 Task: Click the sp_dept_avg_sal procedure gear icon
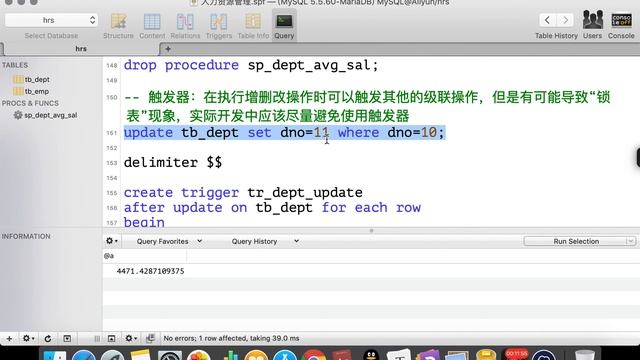tap(18, 115)
